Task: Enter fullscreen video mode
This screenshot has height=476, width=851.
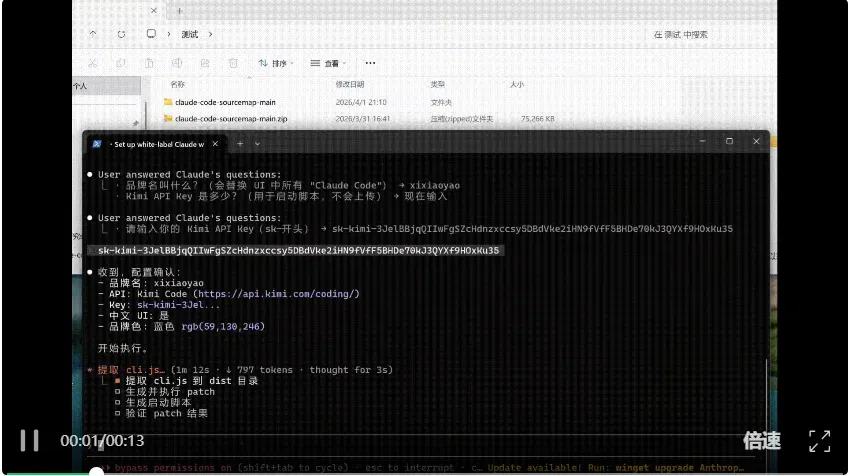Action: 819,441
